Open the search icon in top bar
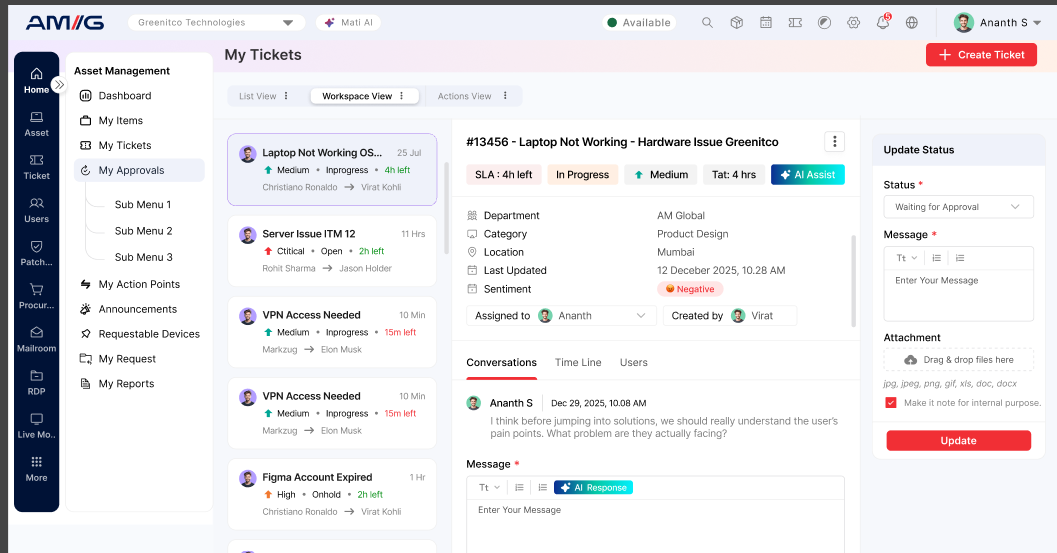The height and width of the screenshot is (553, 1057). click(707, 22)
